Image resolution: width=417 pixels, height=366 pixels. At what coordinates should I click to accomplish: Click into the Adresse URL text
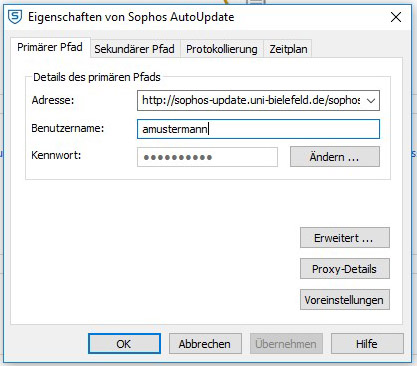(x=251, y=100)
